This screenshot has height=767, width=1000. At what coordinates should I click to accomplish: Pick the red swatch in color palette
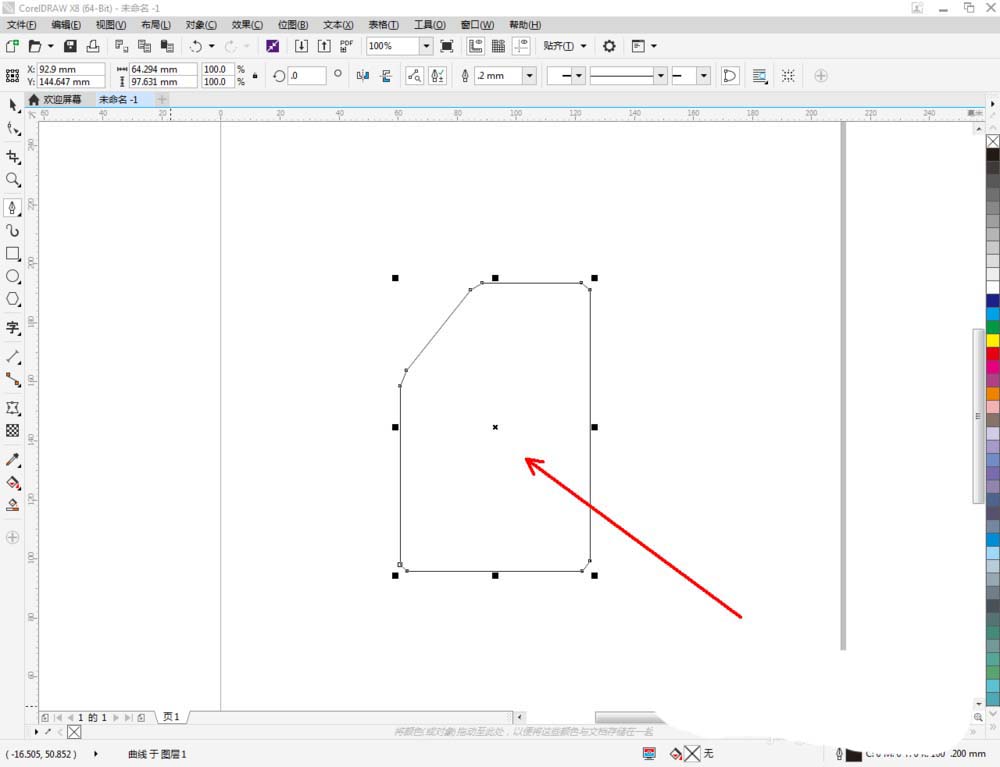point(992,353)
